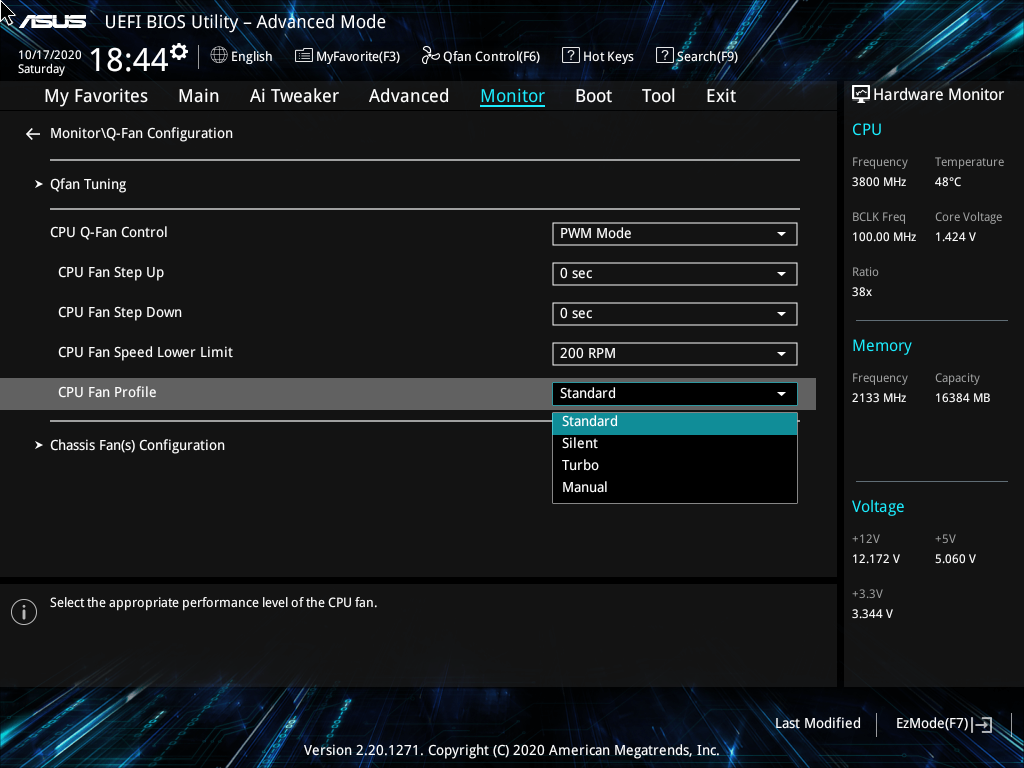Click the CPU temperature 48°C value
Viewport: 1024px width, 768px height.
click(948, 182)
